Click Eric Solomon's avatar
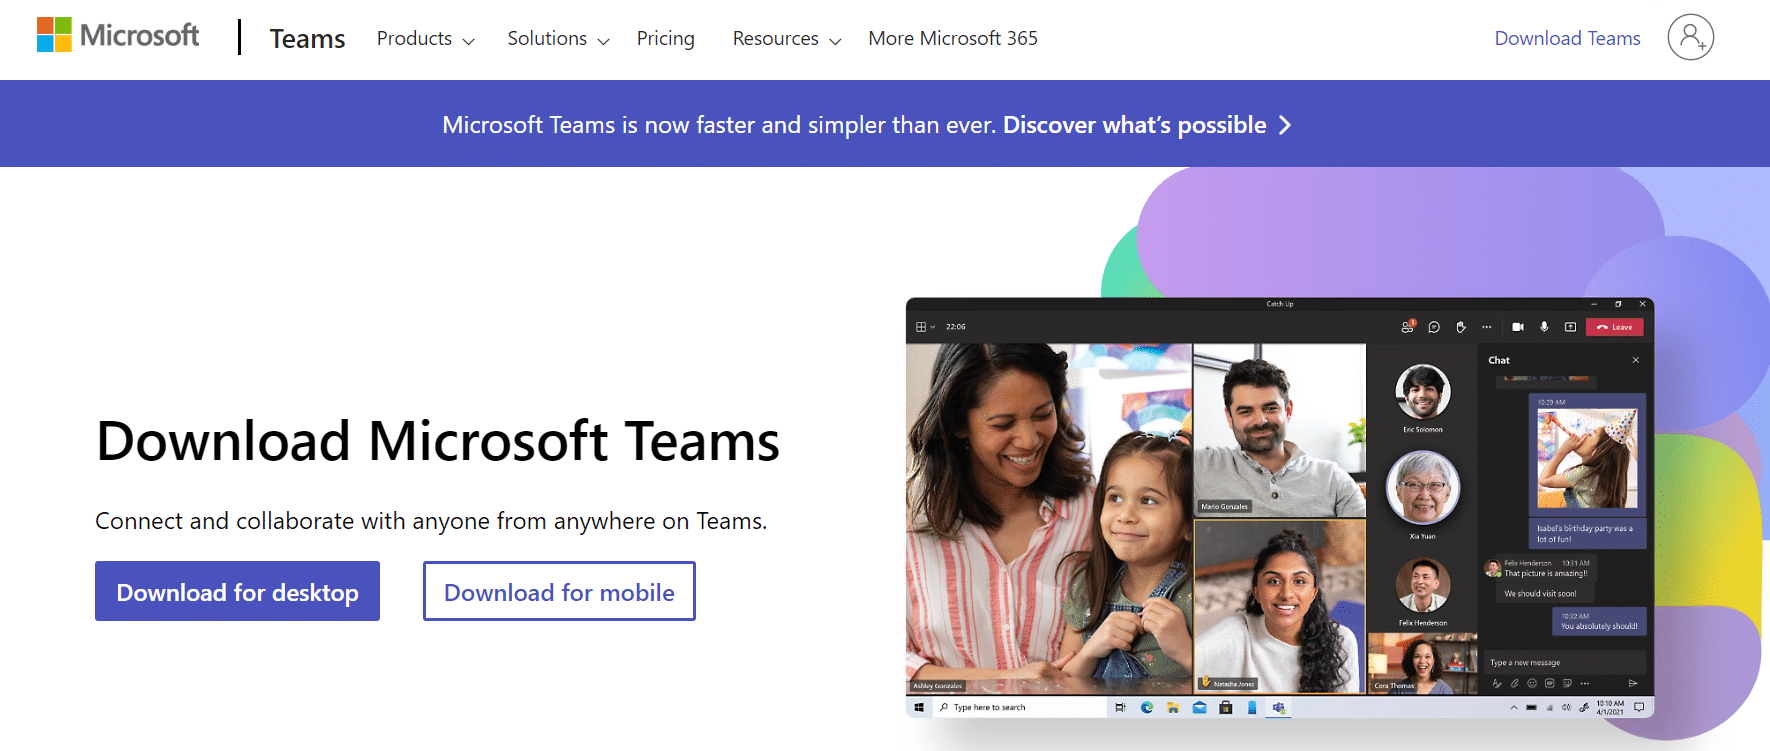The image size is (1770, 751). (x=1422, y=391)
